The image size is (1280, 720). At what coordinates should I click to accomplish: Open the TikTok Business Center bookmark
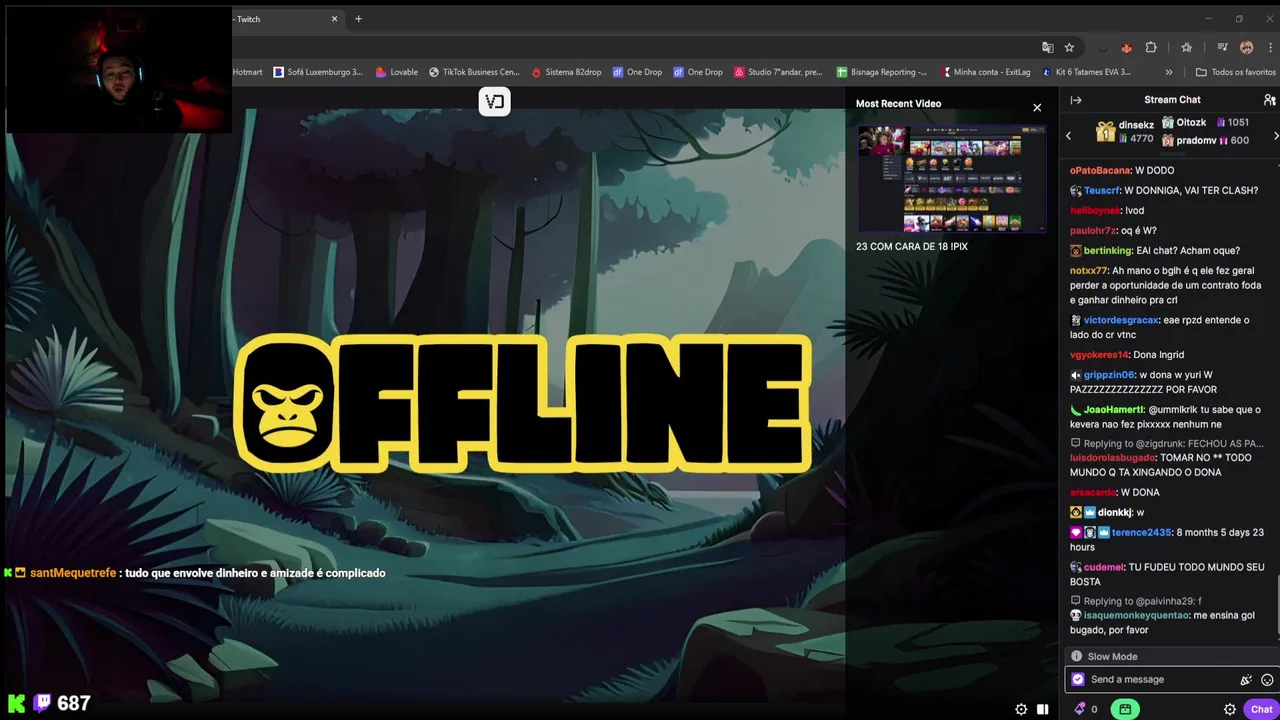(x=474, y=72)
